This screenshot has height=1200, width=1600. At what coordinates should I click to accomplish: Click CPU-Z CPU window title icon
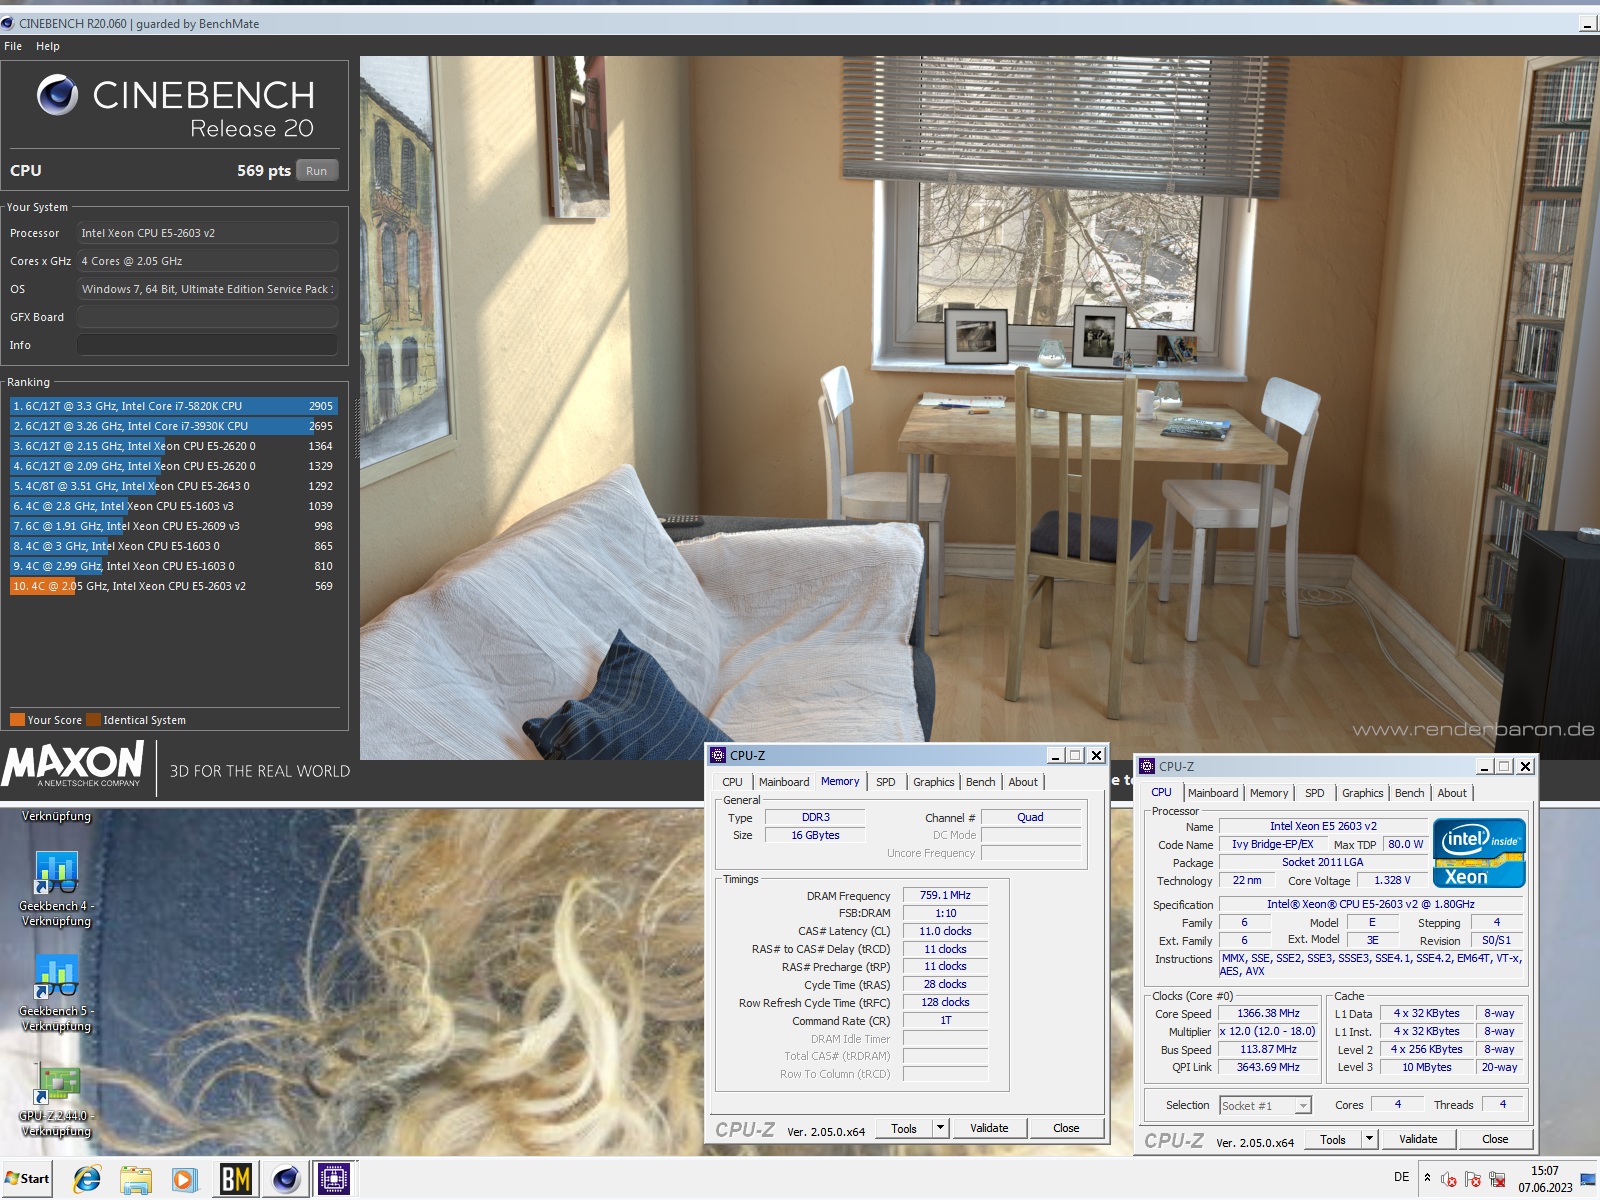tap(1147, 766)
